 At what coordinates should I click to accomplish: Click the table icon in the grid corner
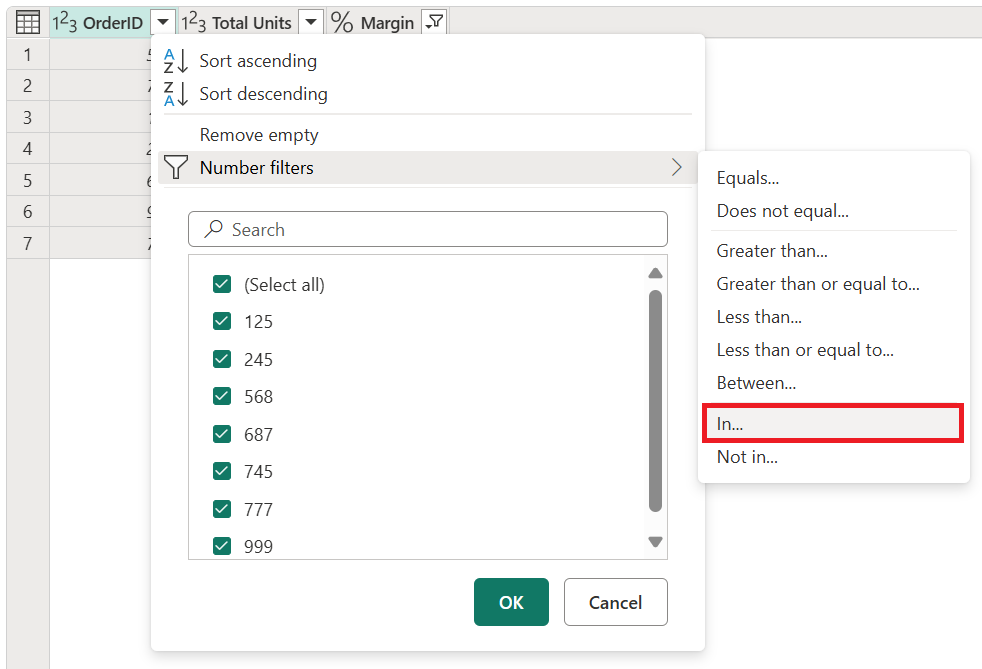(28, 22)
